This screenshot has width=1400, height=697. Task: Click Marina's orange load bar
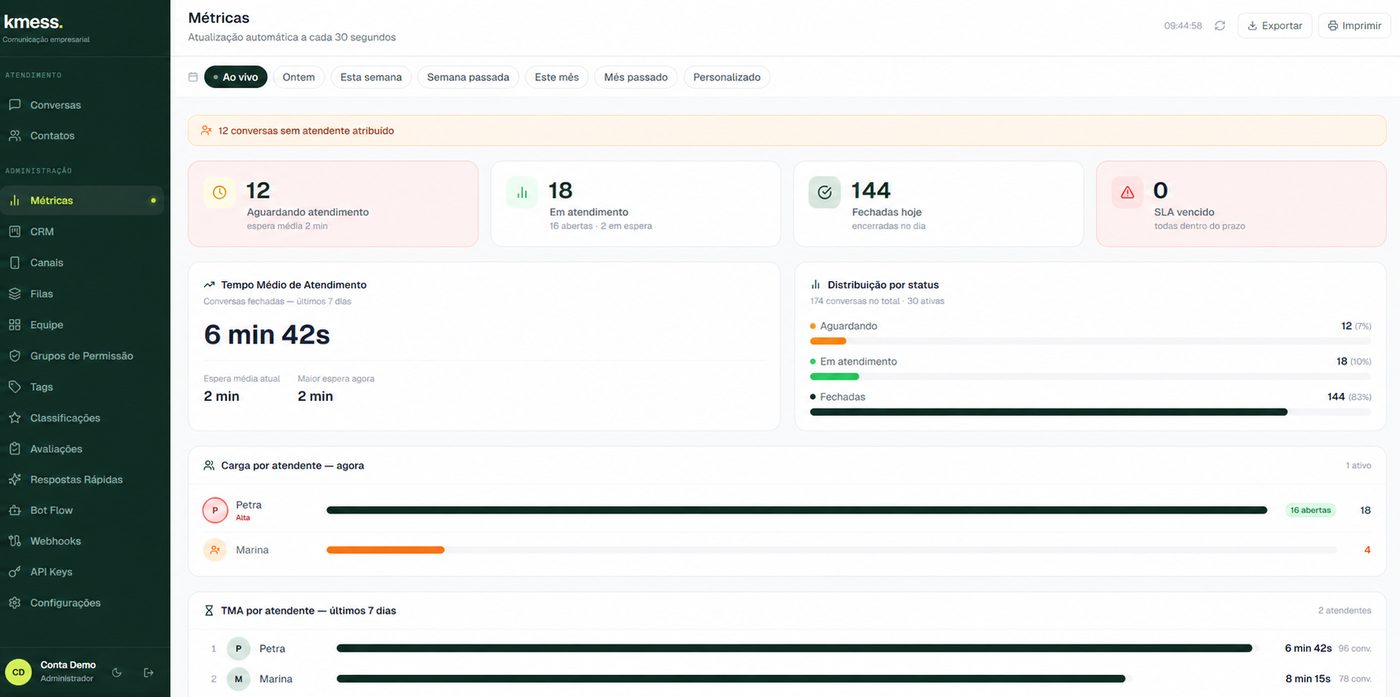pos(385,550)
